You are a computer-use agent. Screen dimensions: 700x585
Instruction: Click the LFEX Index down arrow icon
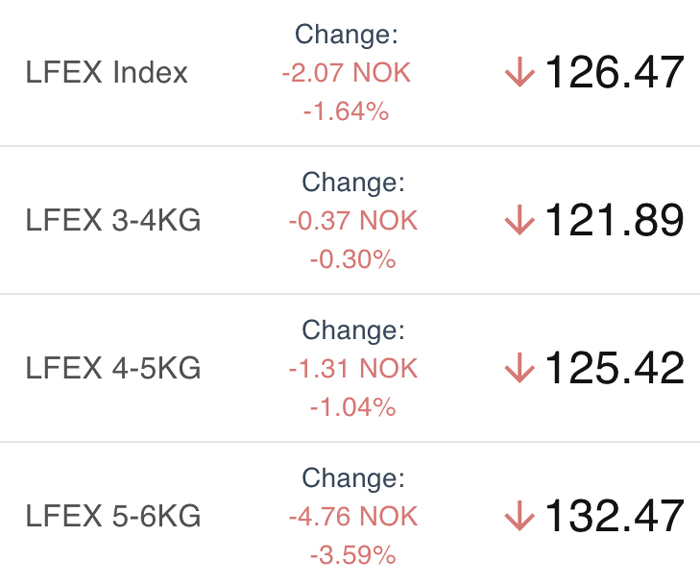tap(520, 72)
